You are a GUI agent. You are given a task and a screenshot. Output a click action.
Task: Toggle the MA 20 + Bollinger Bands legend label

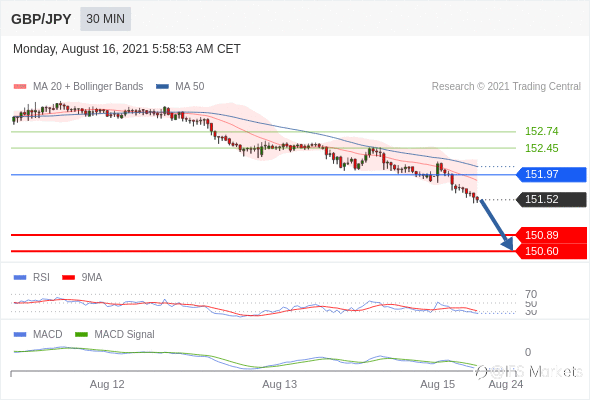pos(88,87)
